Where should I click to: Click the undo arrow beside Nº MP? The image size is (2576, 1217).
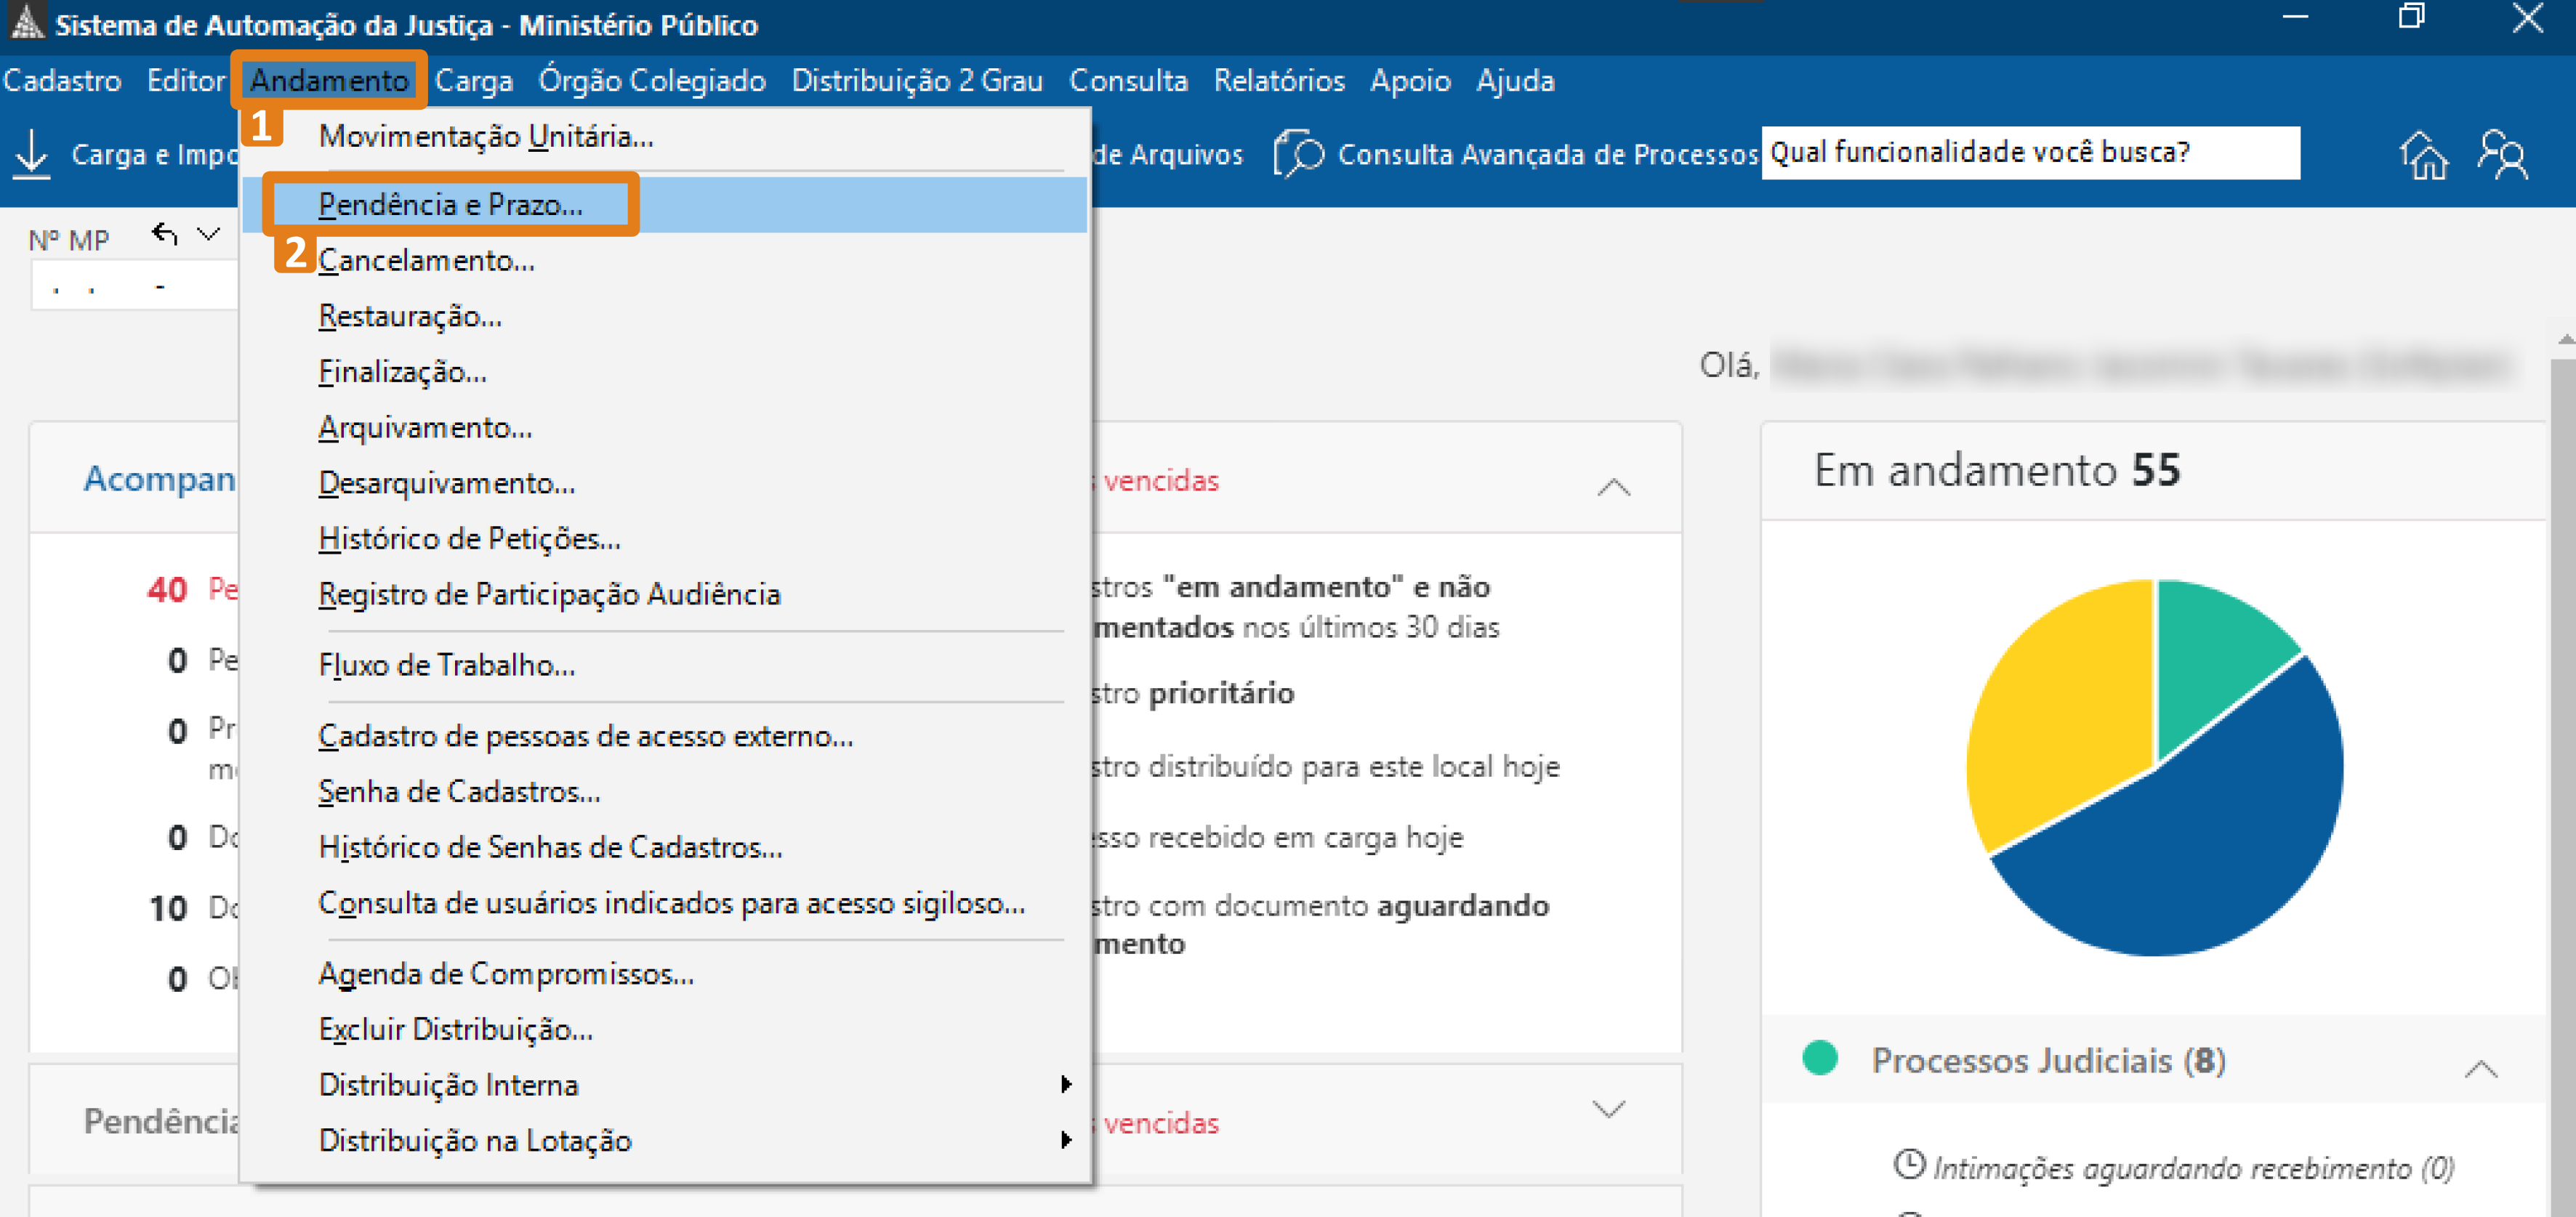165,233
